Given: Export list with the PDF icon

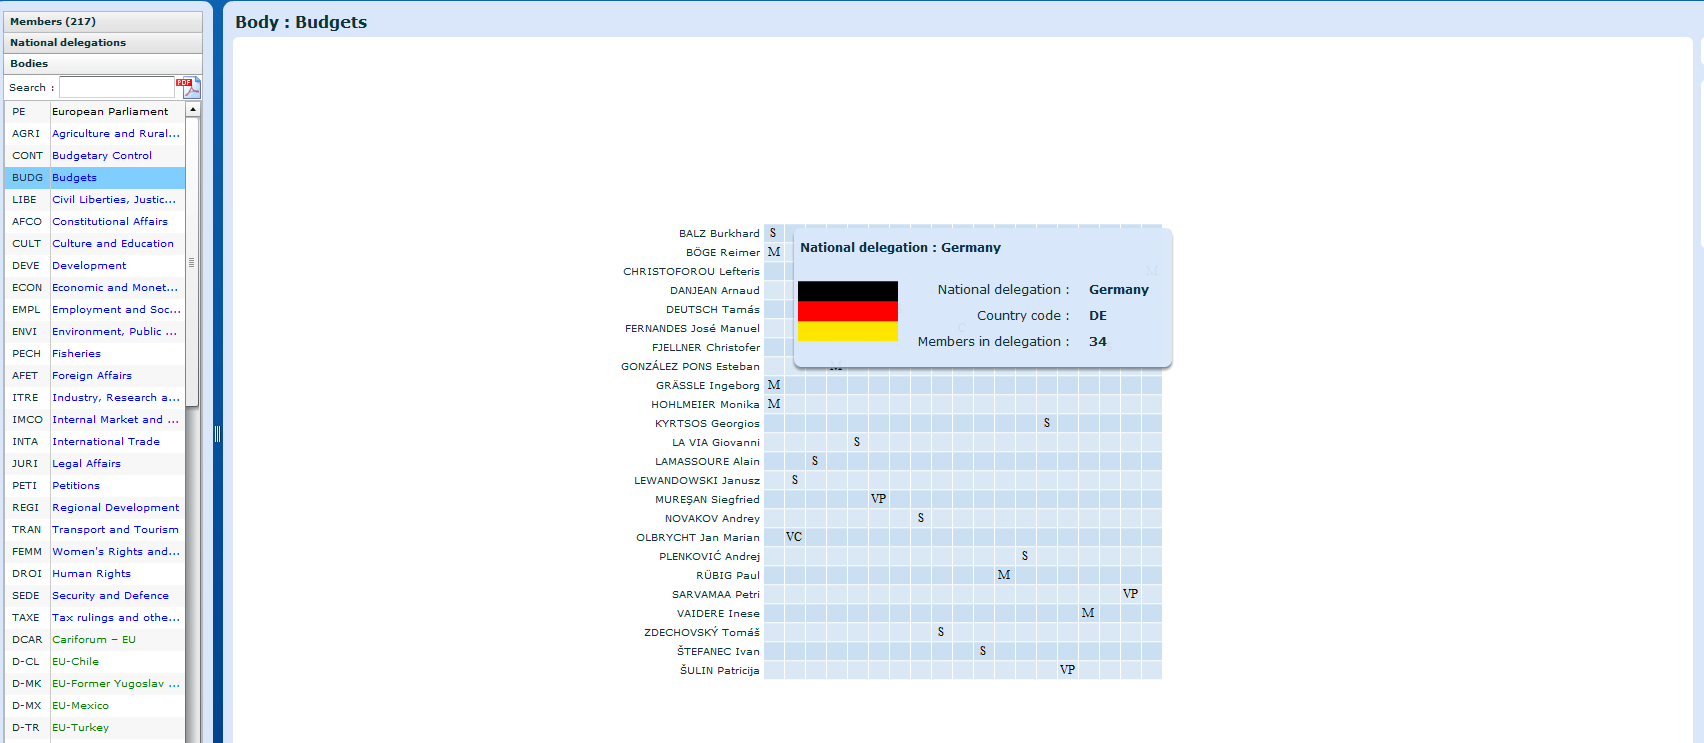Looking at the screenshot, I should 188,87.
